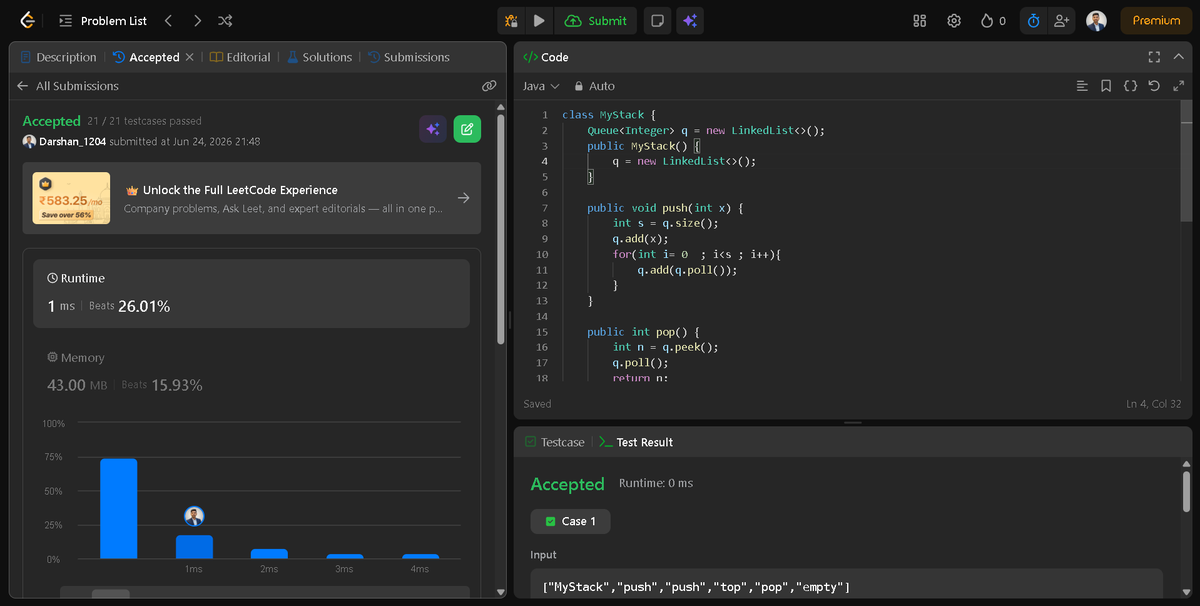
Task: Format code with the align-lines icon
Action: [x=1082, y=86]
